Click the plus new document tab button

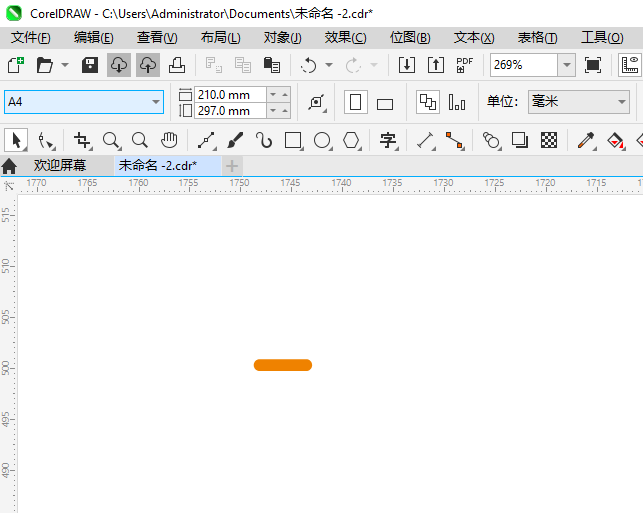232,166
